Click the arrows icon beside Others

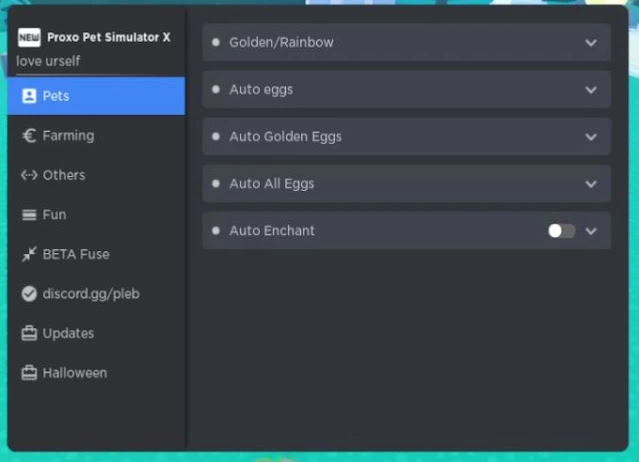pos(29,175)
